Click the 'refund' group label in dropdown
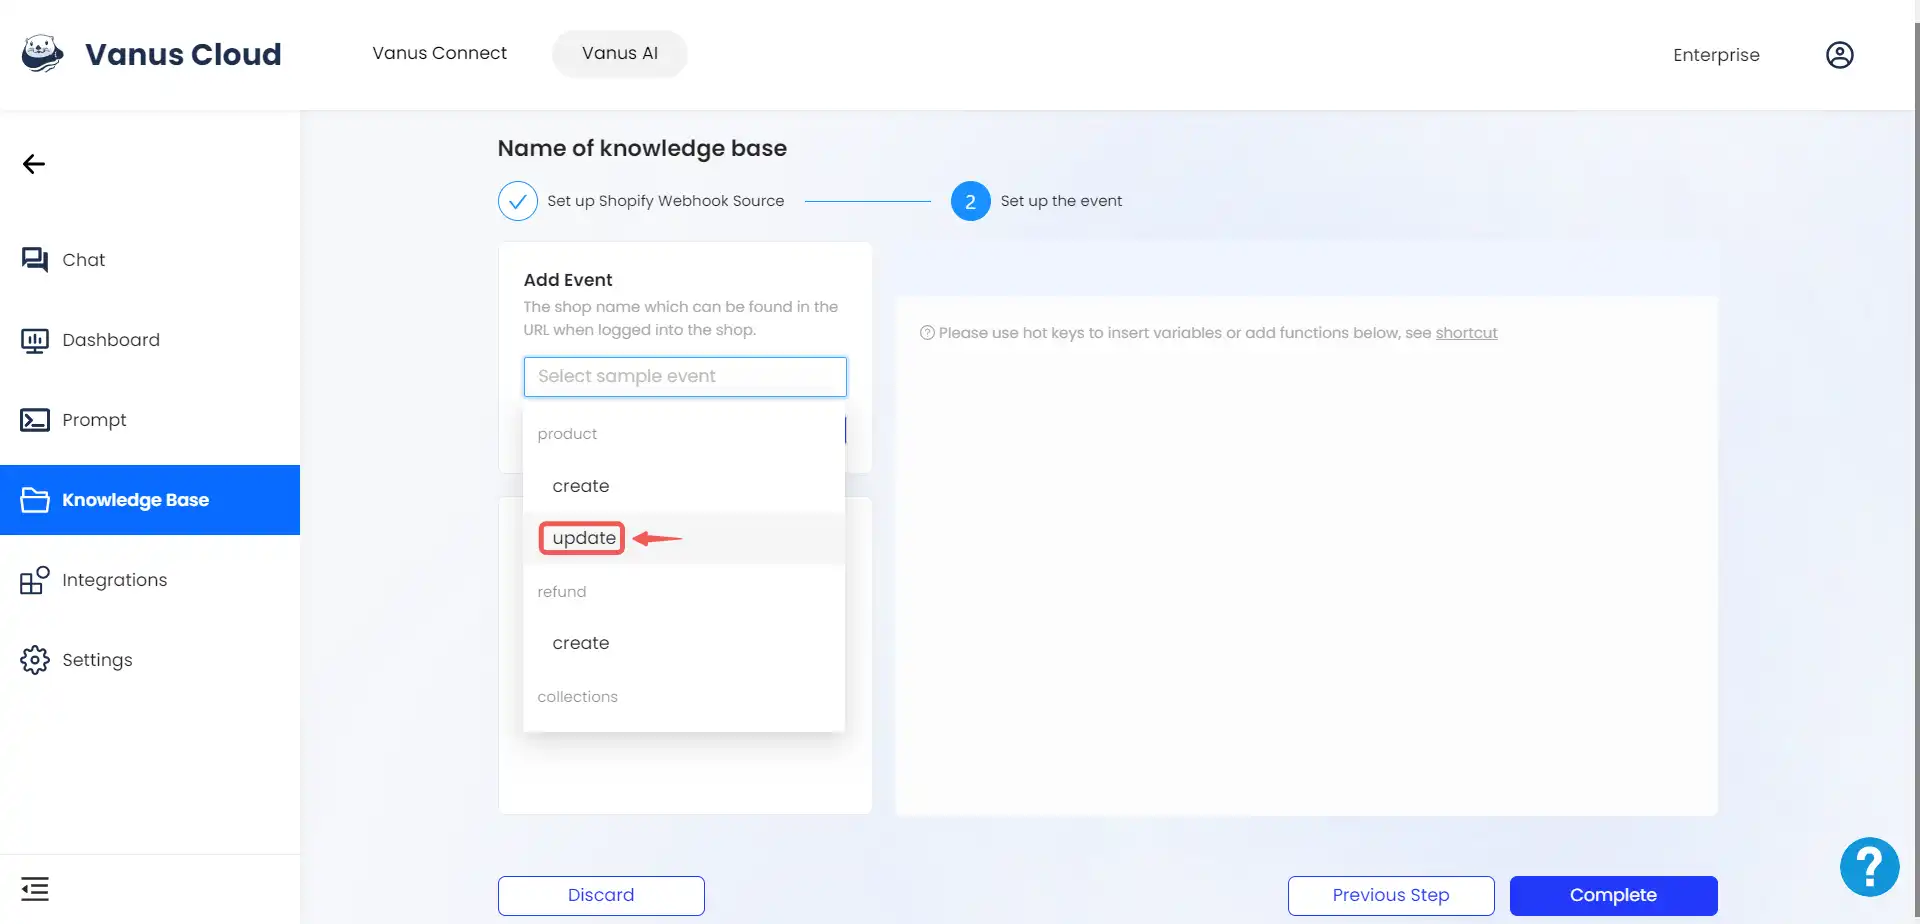This screenshot has width=1920, height=924. coord(562,592)
